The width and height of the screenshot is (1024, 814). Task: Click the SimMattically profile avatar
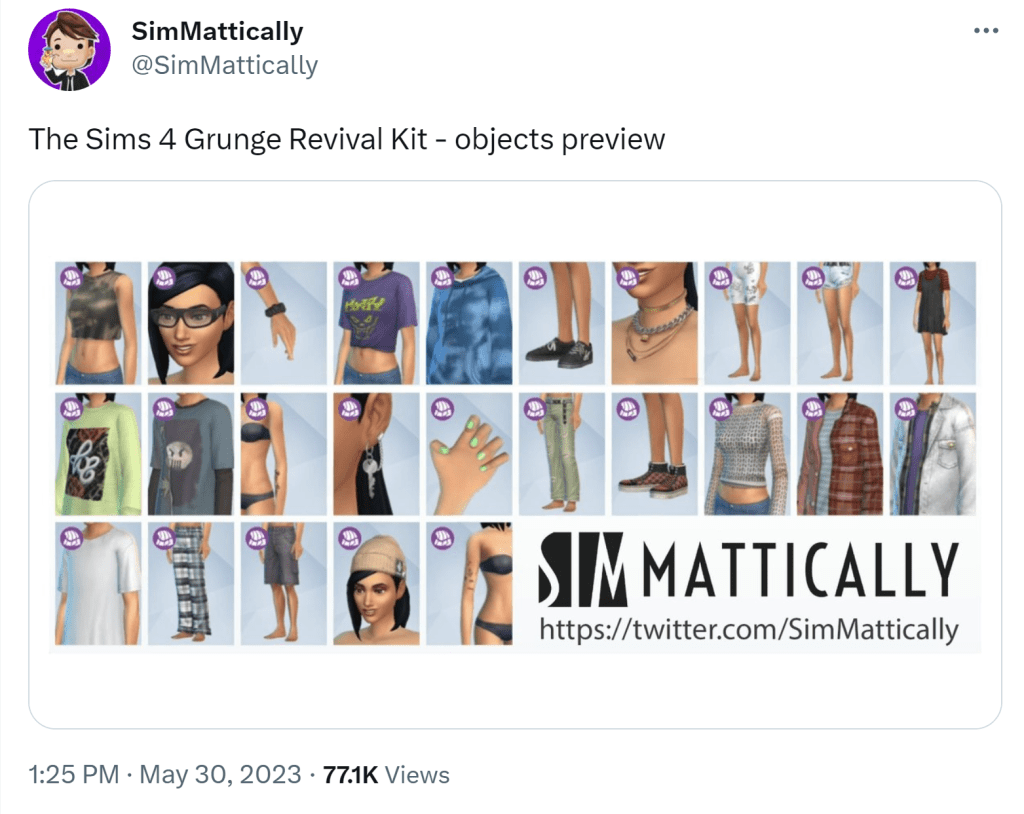(x=69, y=50)
